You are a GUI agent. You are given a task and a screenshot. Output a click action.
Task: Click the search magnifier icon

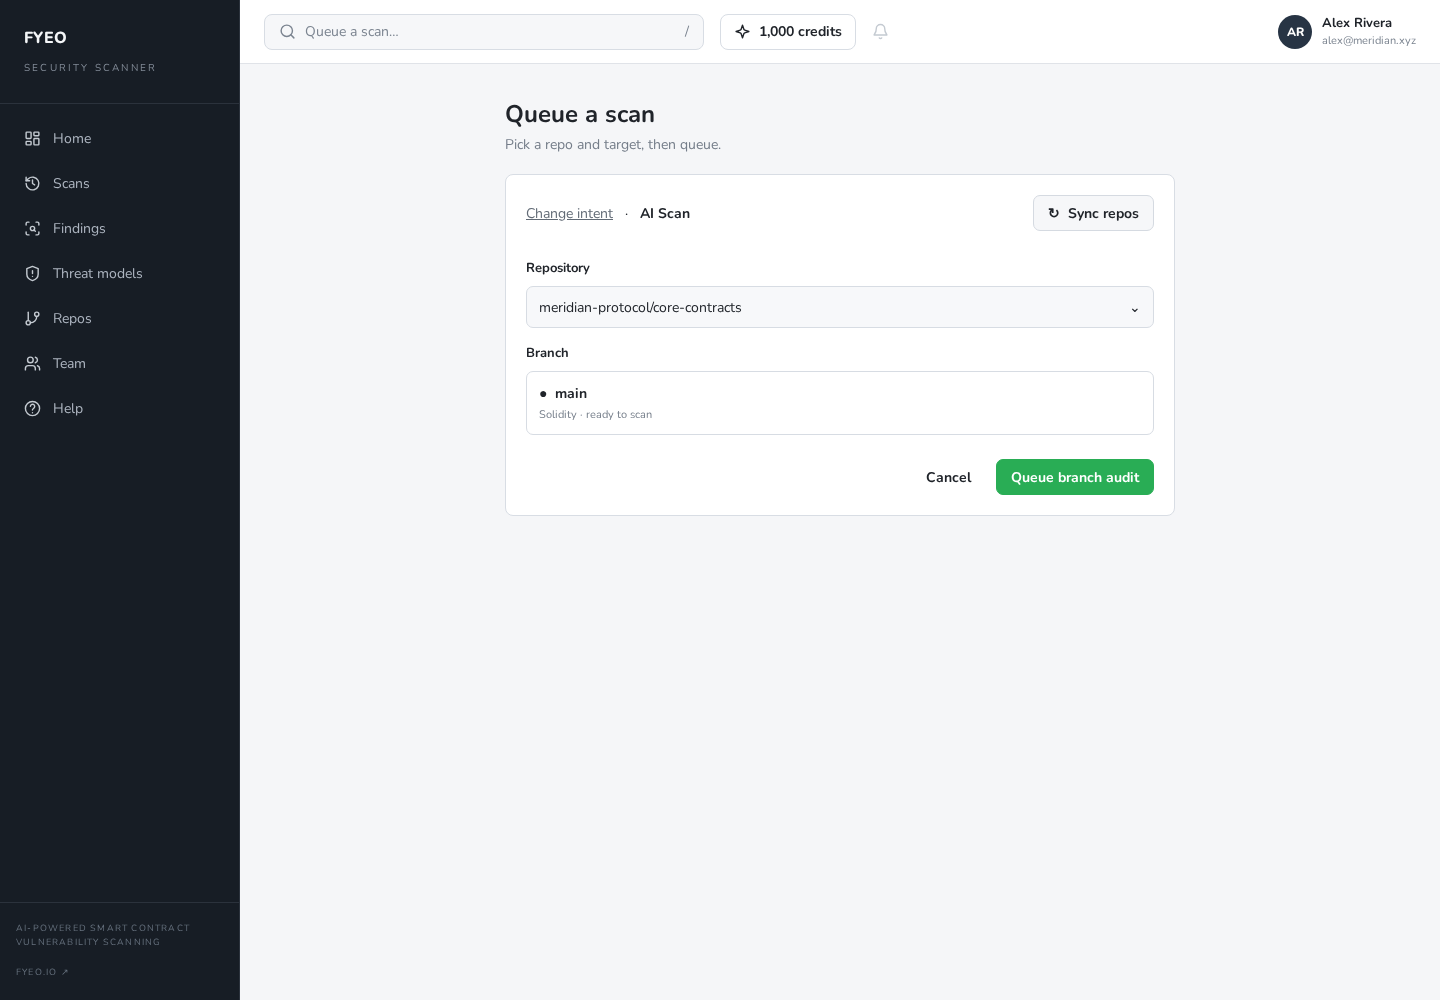click(287, 32)
